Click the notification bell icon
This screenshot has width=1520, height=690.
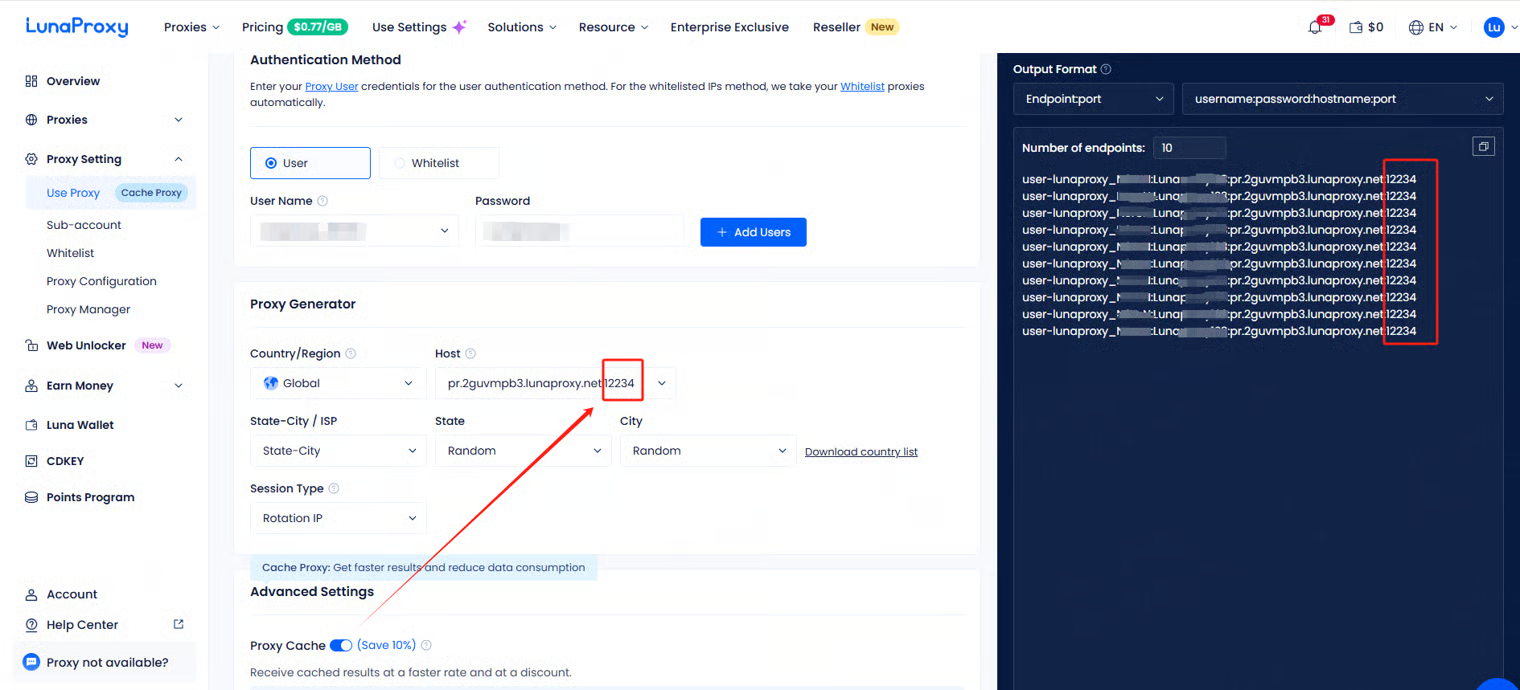pyautogui.click(x=1315, y=28)
